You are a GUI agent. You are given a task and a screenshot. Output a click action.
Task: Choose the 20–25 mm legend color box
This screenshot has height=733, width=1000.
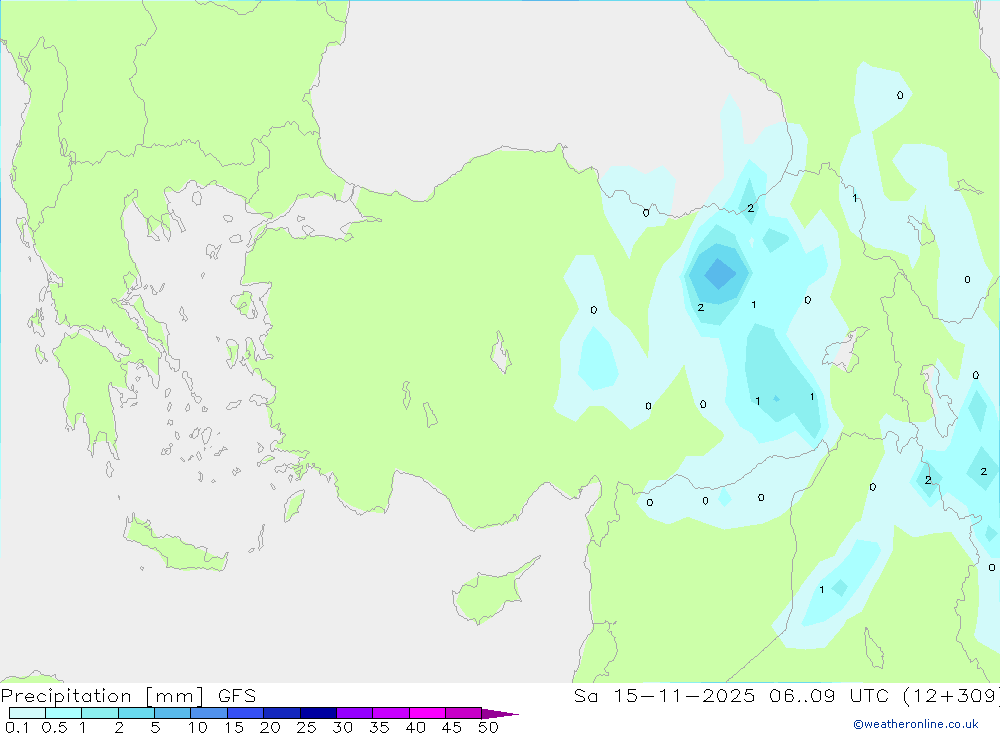(x=282, y=713)
